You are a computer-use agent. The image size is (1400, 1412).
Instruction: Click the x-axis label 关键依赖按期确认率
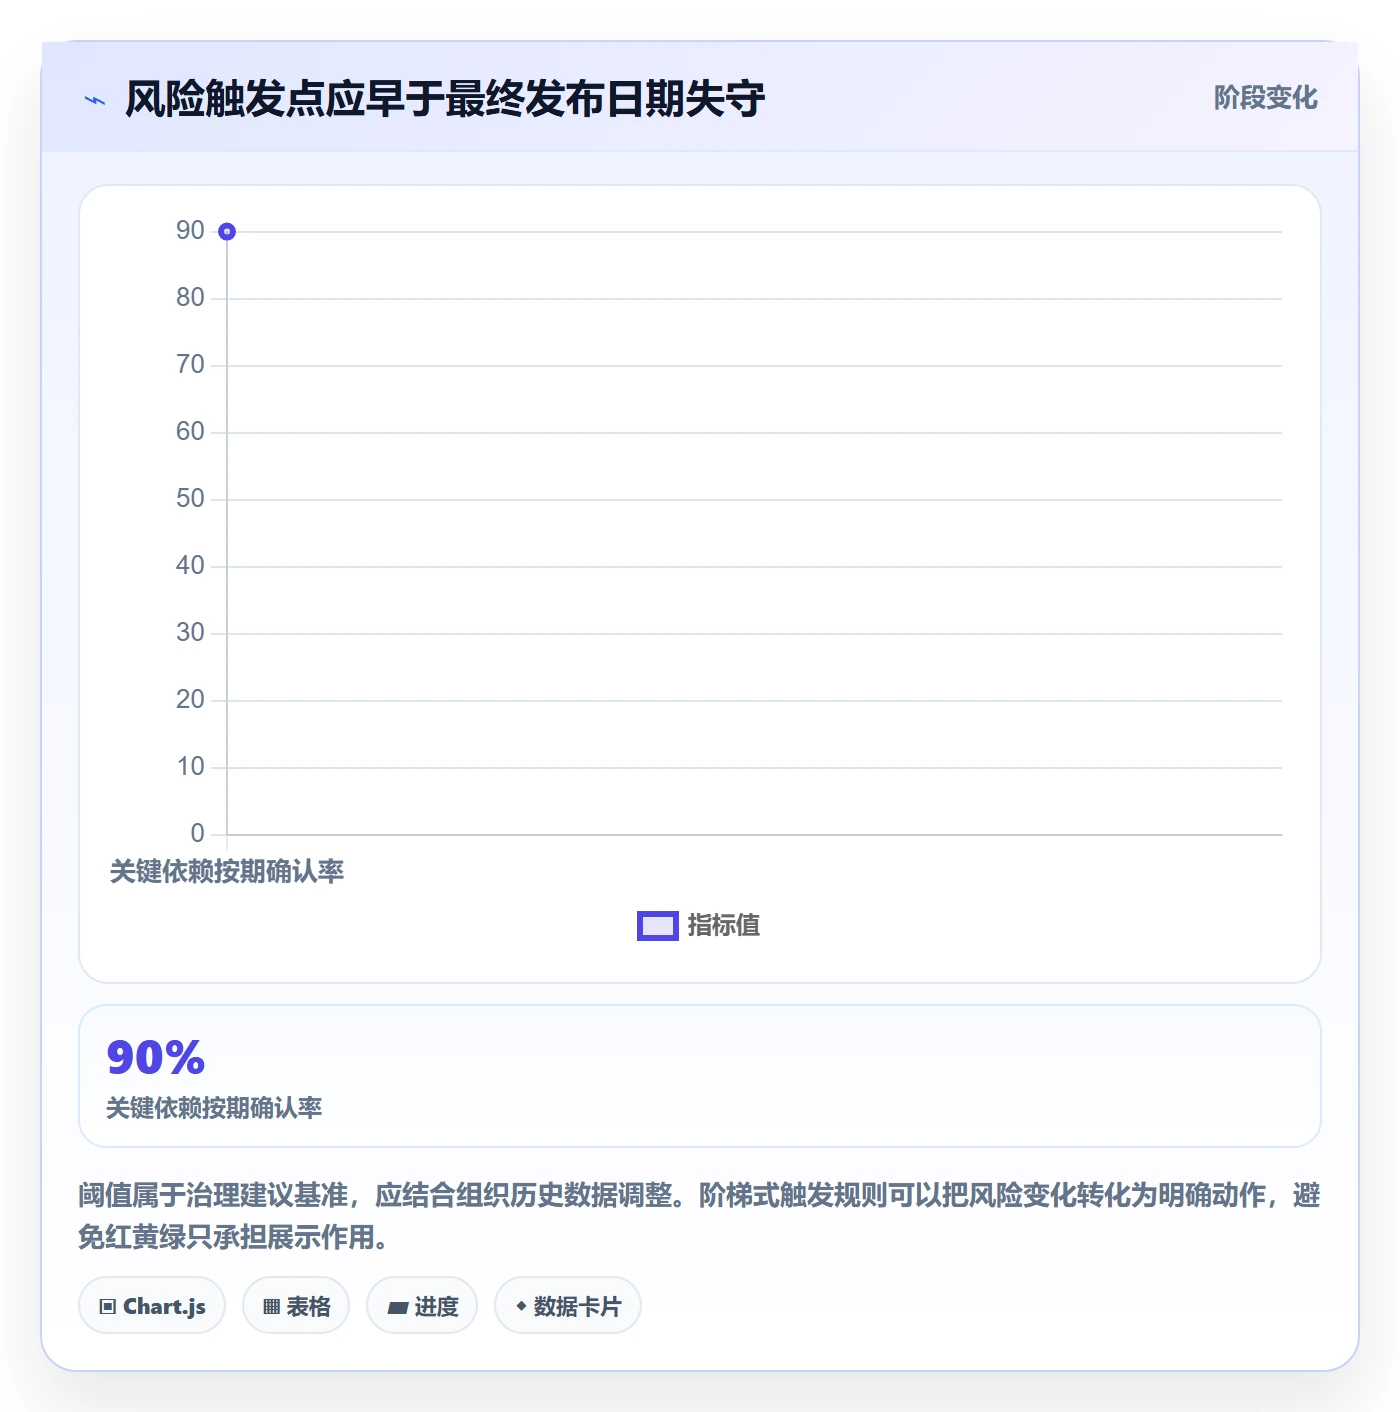click(x=227, y=872)
